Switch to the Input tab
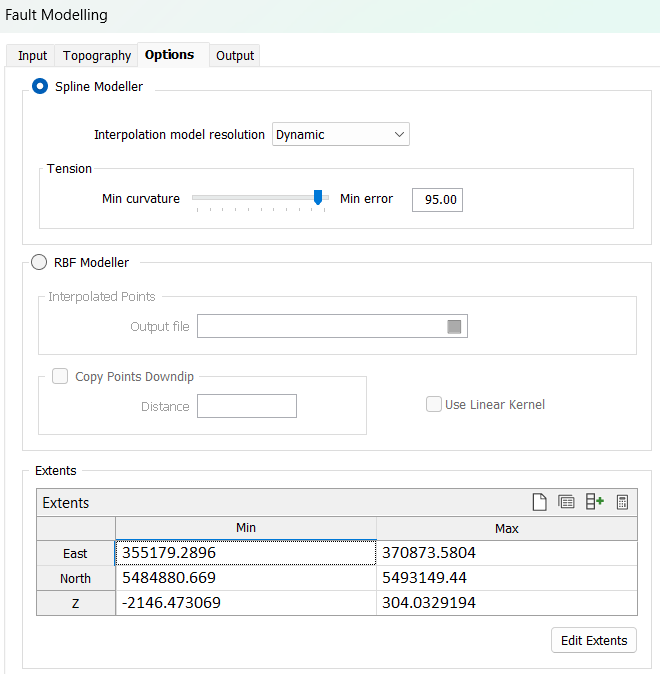Image resolution: width=660 pixels, height=674 pixels. point(32,56)
